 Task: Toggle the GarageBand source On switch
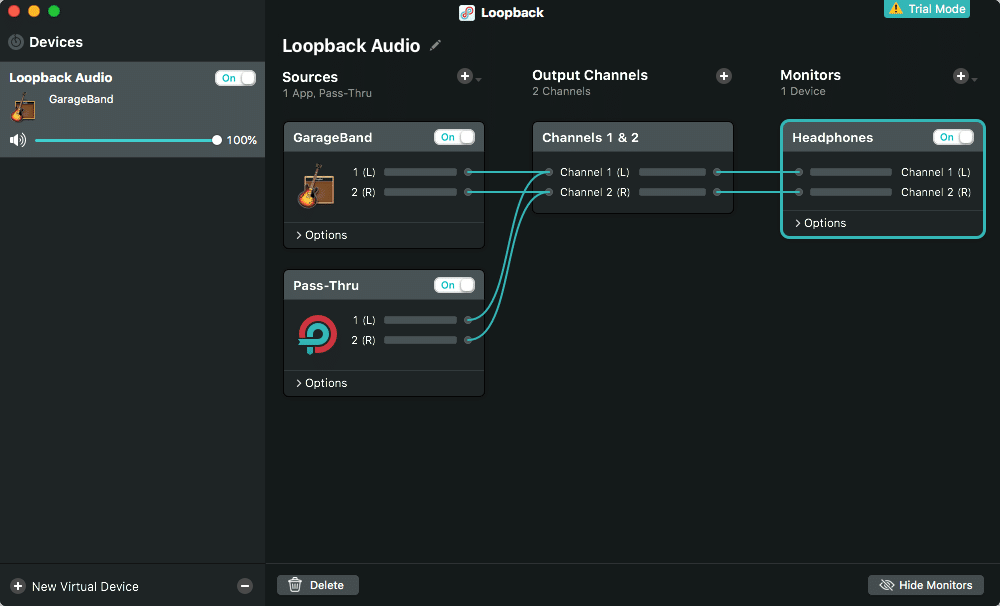pyautogui.click(x=454, y=137)
